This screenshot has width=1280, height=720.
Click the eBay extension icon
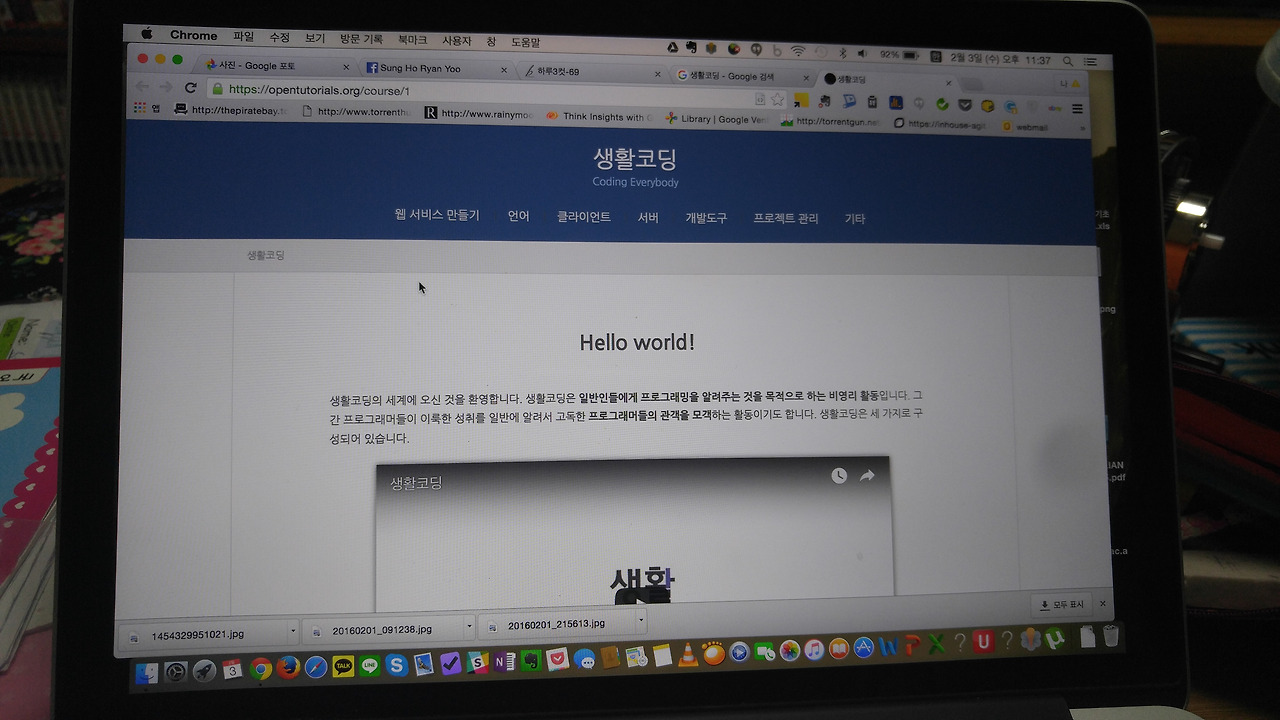coord(1053,107)
